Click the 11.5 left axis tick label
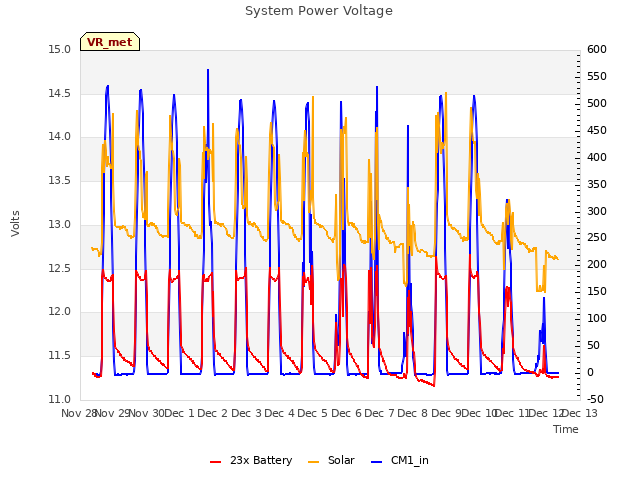640x480 pixels. (x=60, y=356)
